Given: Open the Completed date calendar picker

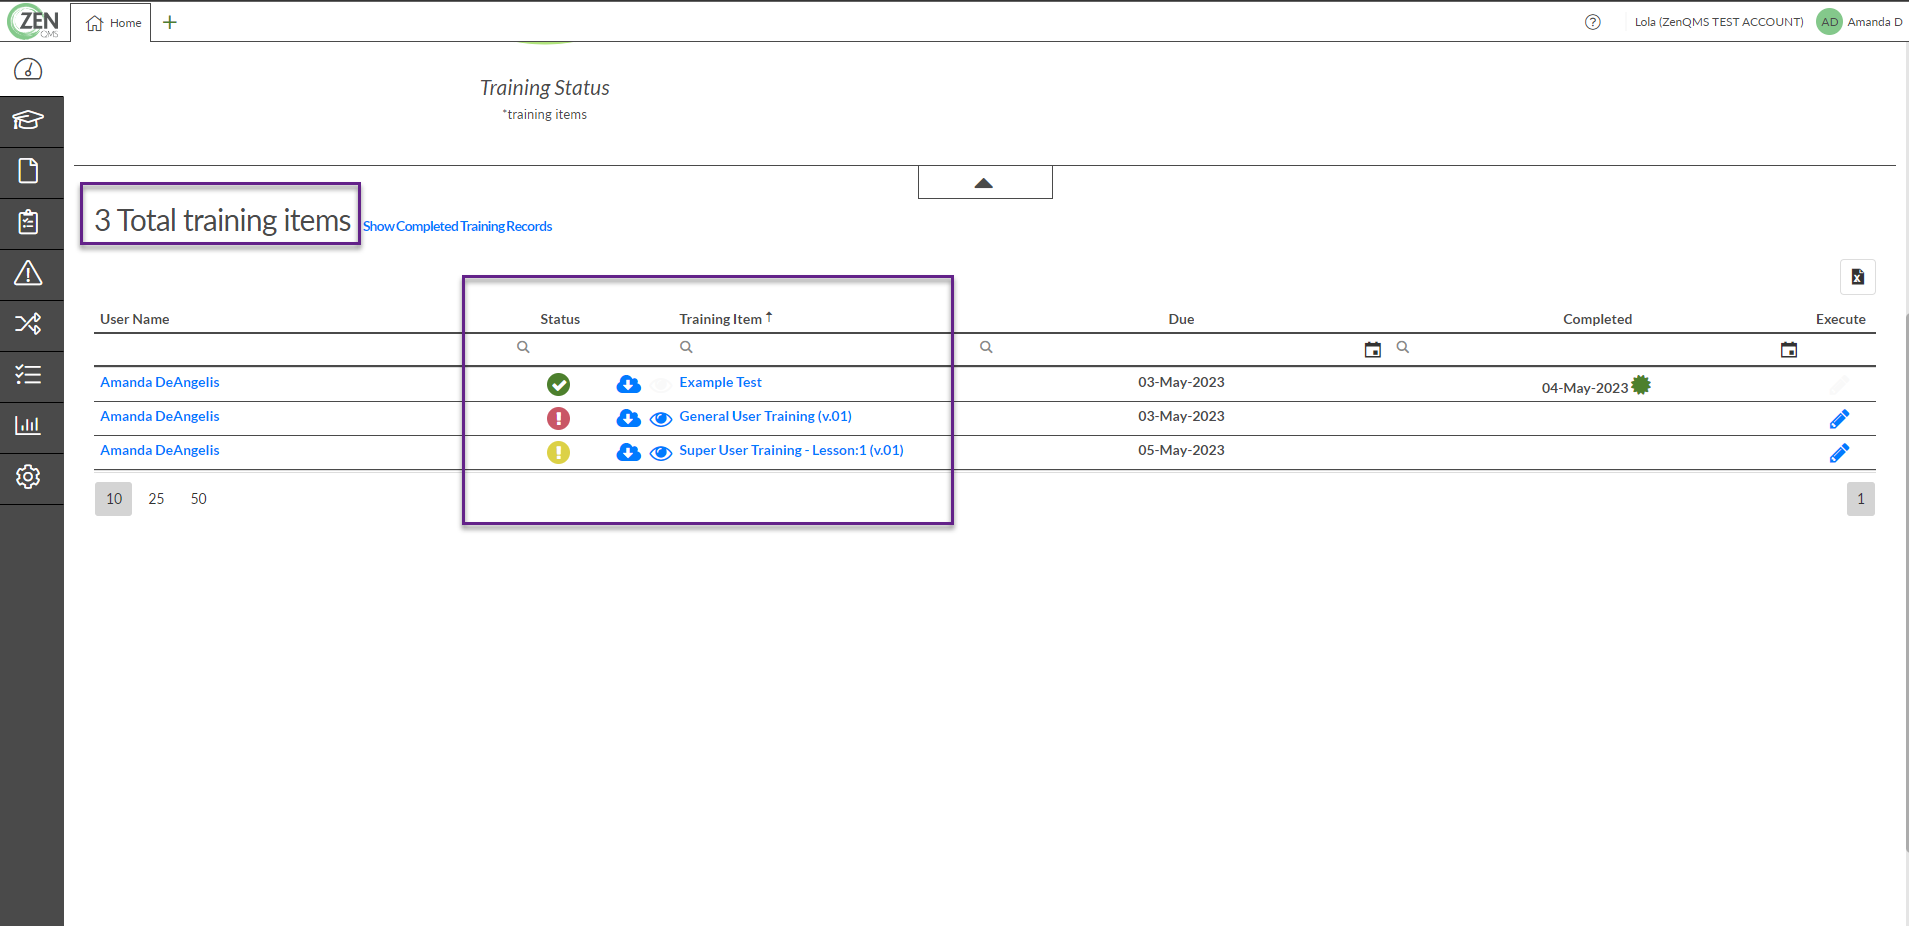Looking at the screenshot, I should tap(1789, 349).
